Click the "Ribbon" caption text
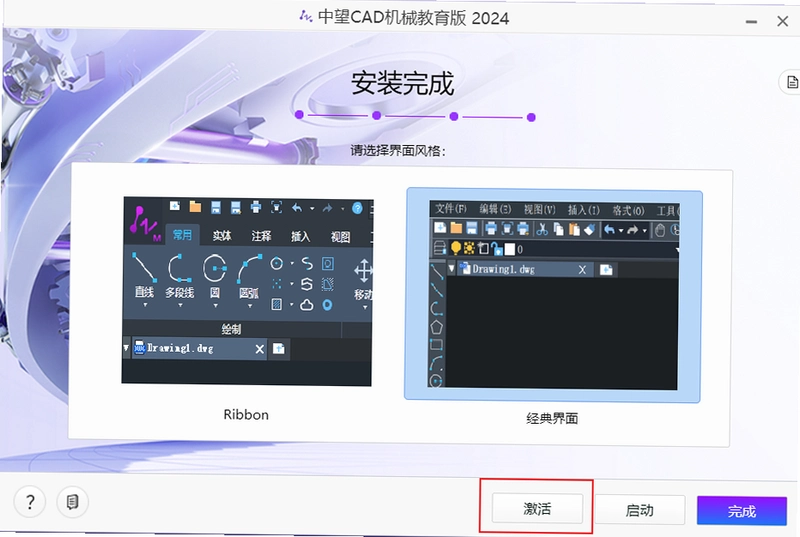 coord(246,414)
